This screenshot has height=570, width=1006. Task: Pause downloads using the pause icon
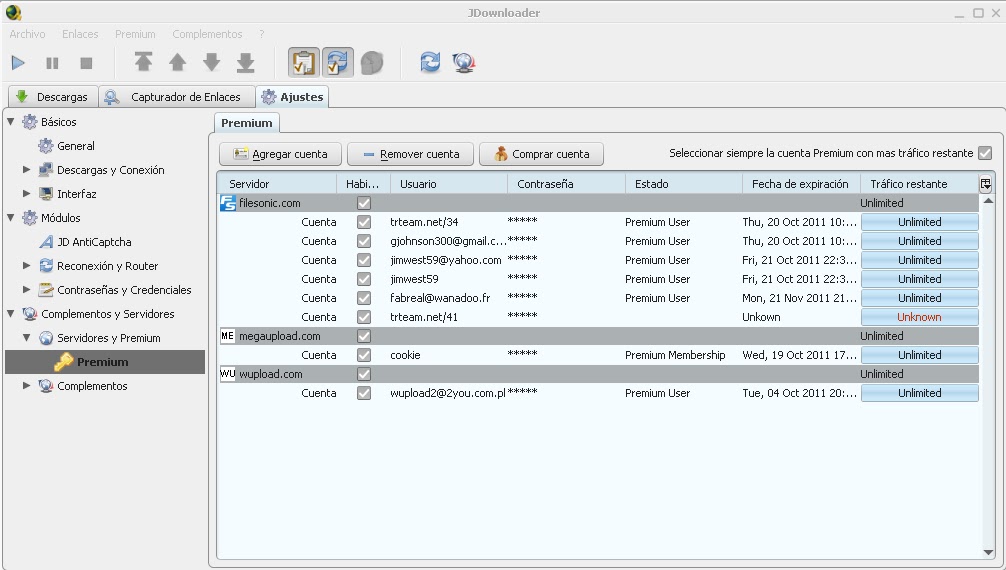pyautogui.click(x=53, y=63)
